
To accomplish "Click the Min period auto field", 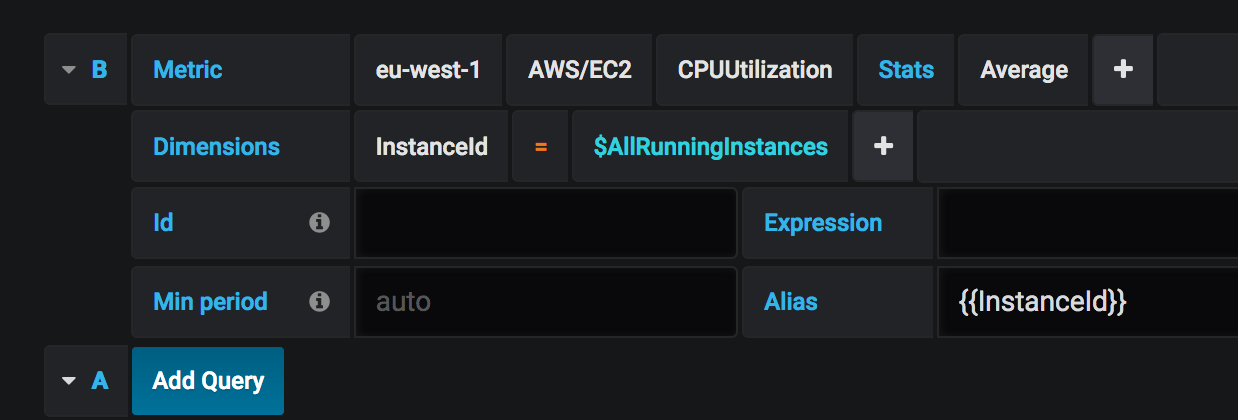I will [545, 300].
